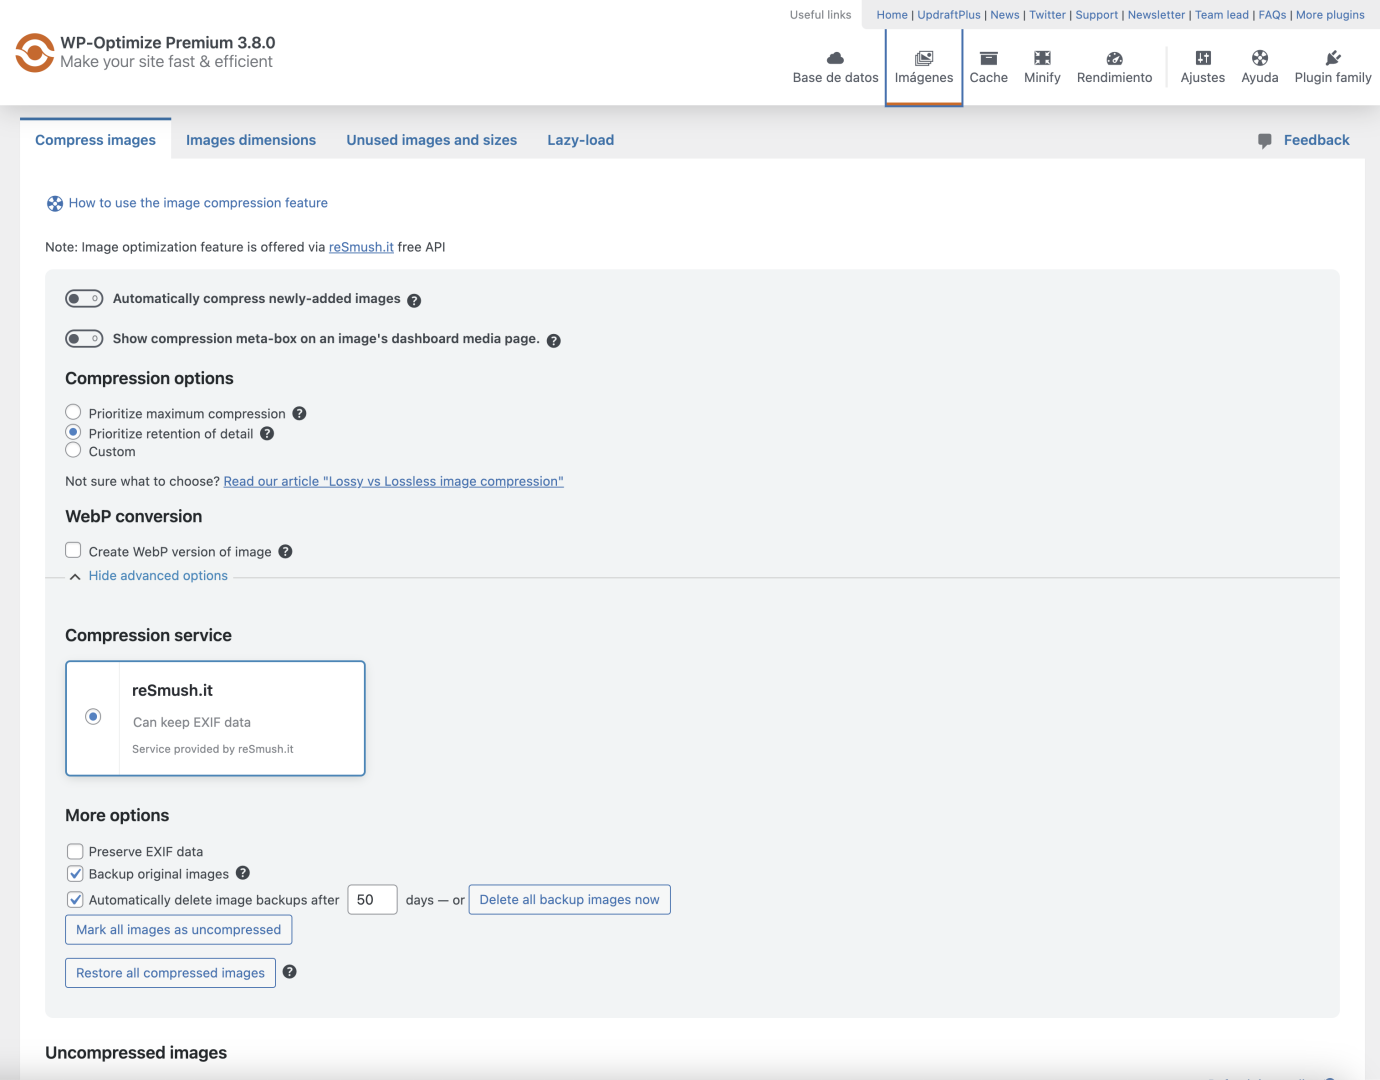
Task: Click the reSmush.it service card
Action: pos(215,718)
